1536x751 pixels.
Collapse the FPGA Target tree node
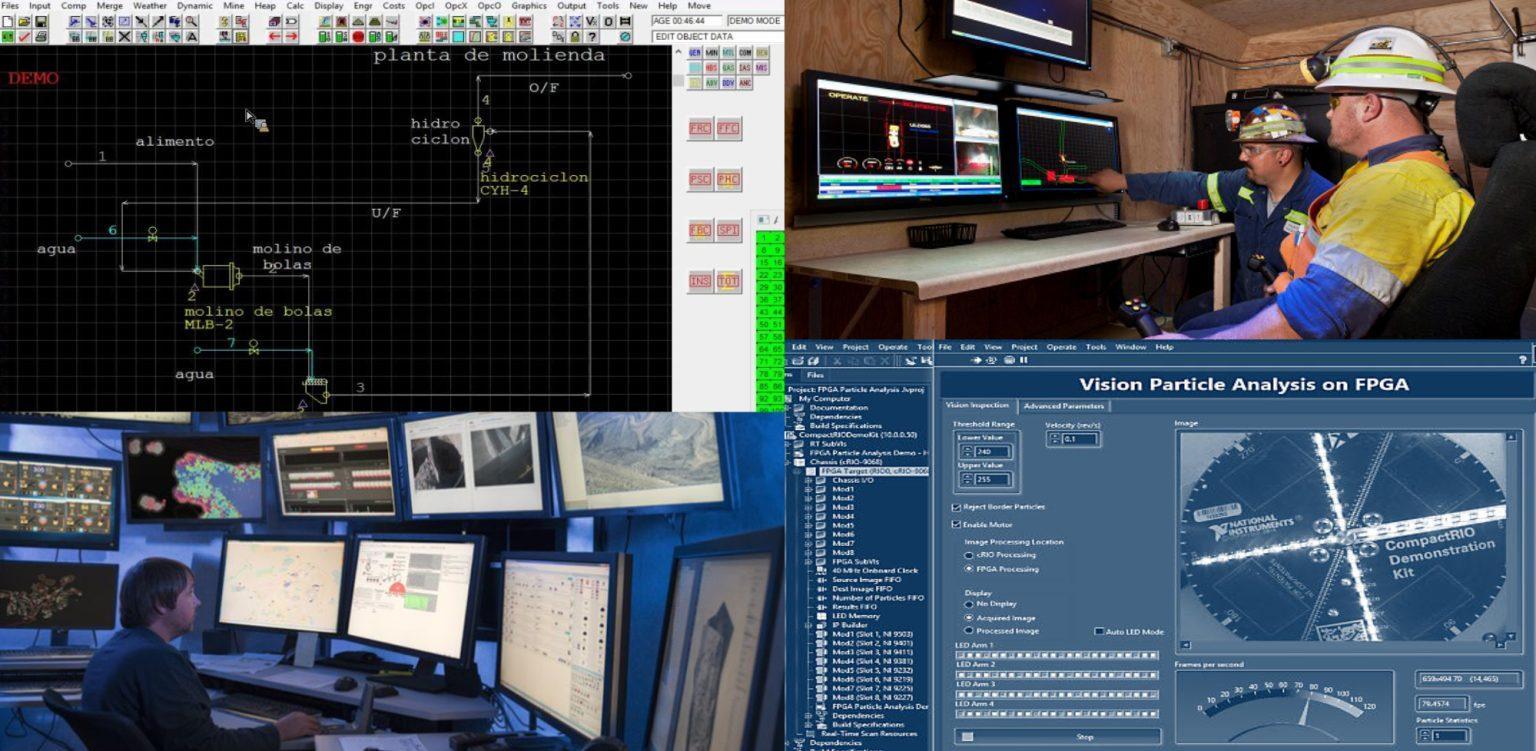point(797,471)
